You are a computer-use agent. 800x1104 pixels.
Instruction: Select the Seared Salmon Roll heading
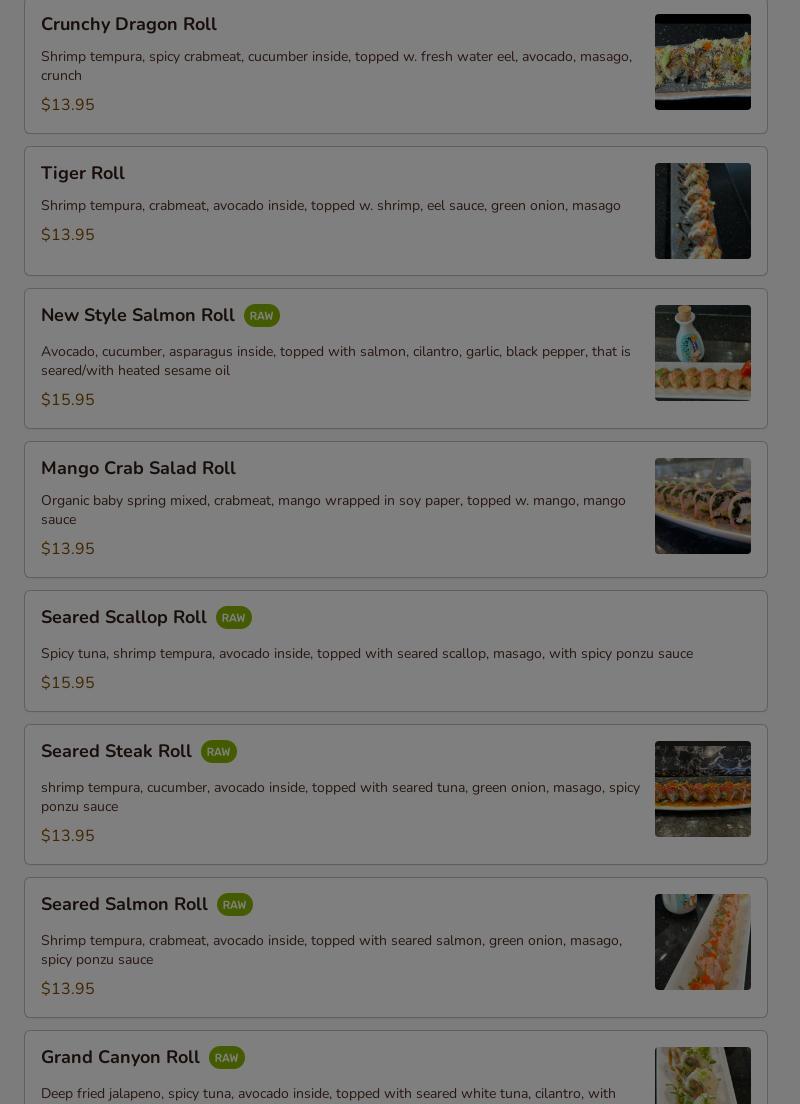tap(124, 904)
